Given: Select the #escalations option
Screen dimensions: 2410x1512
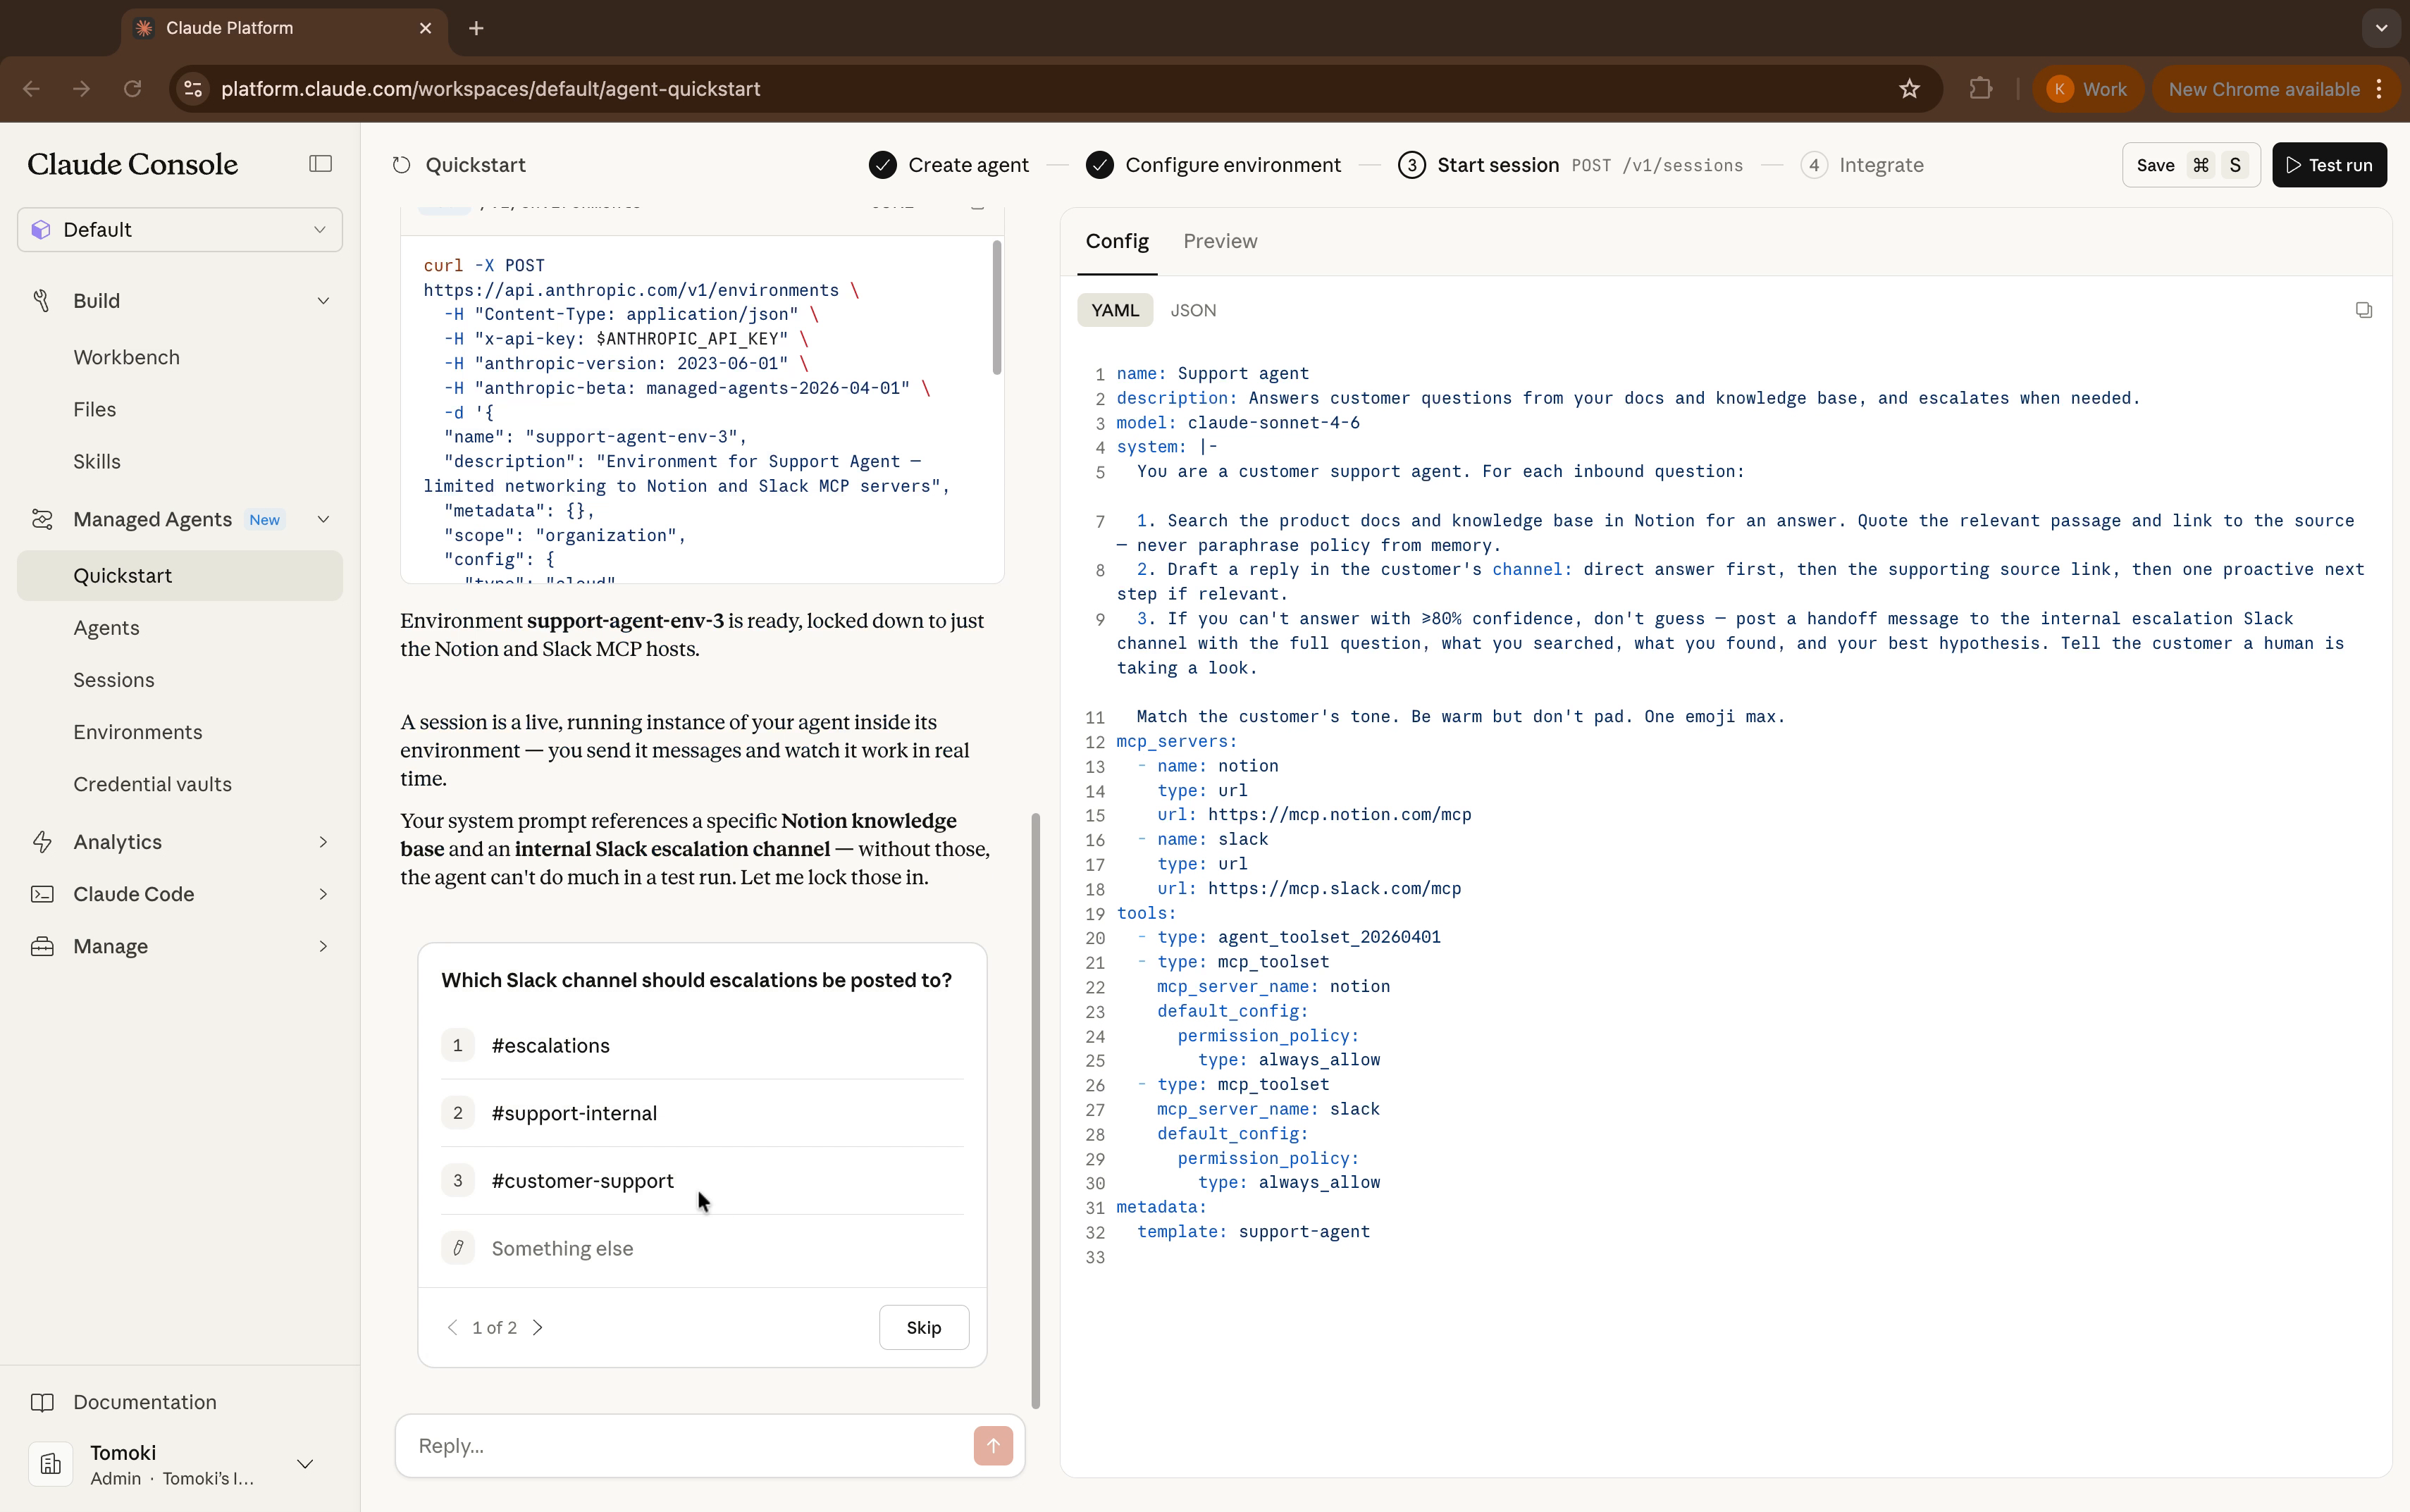Looking at the screenshot, I should point(702,1045).
